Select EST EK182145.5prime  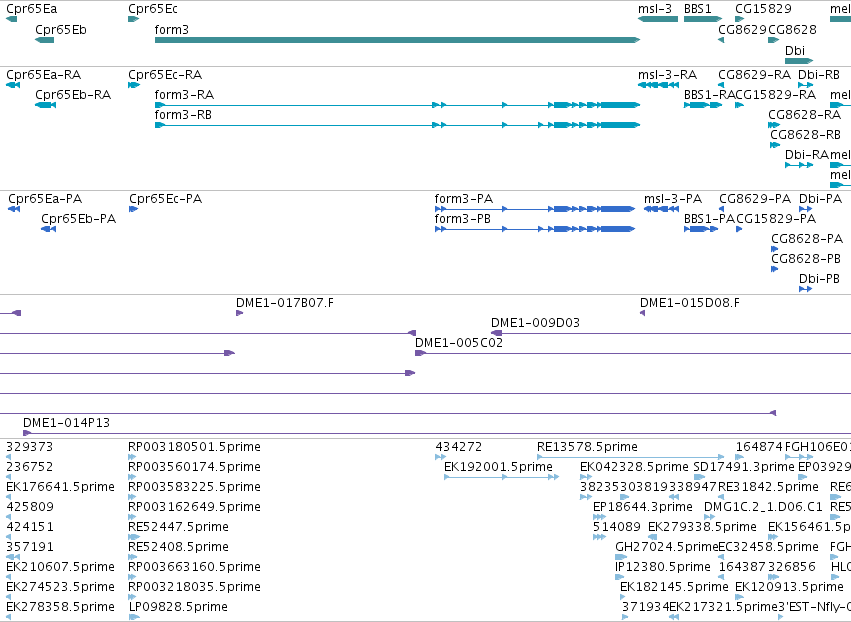(674, 587)
